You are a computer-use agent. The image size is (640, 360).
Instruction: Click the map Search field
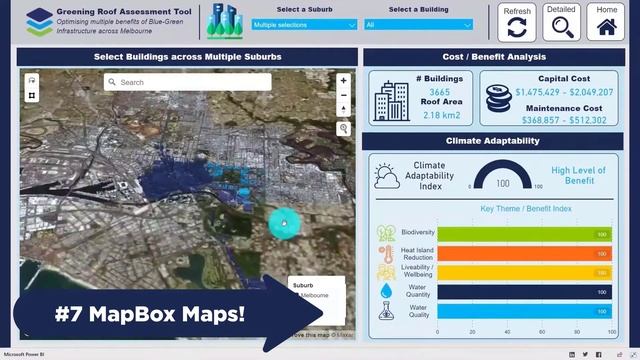188,82
